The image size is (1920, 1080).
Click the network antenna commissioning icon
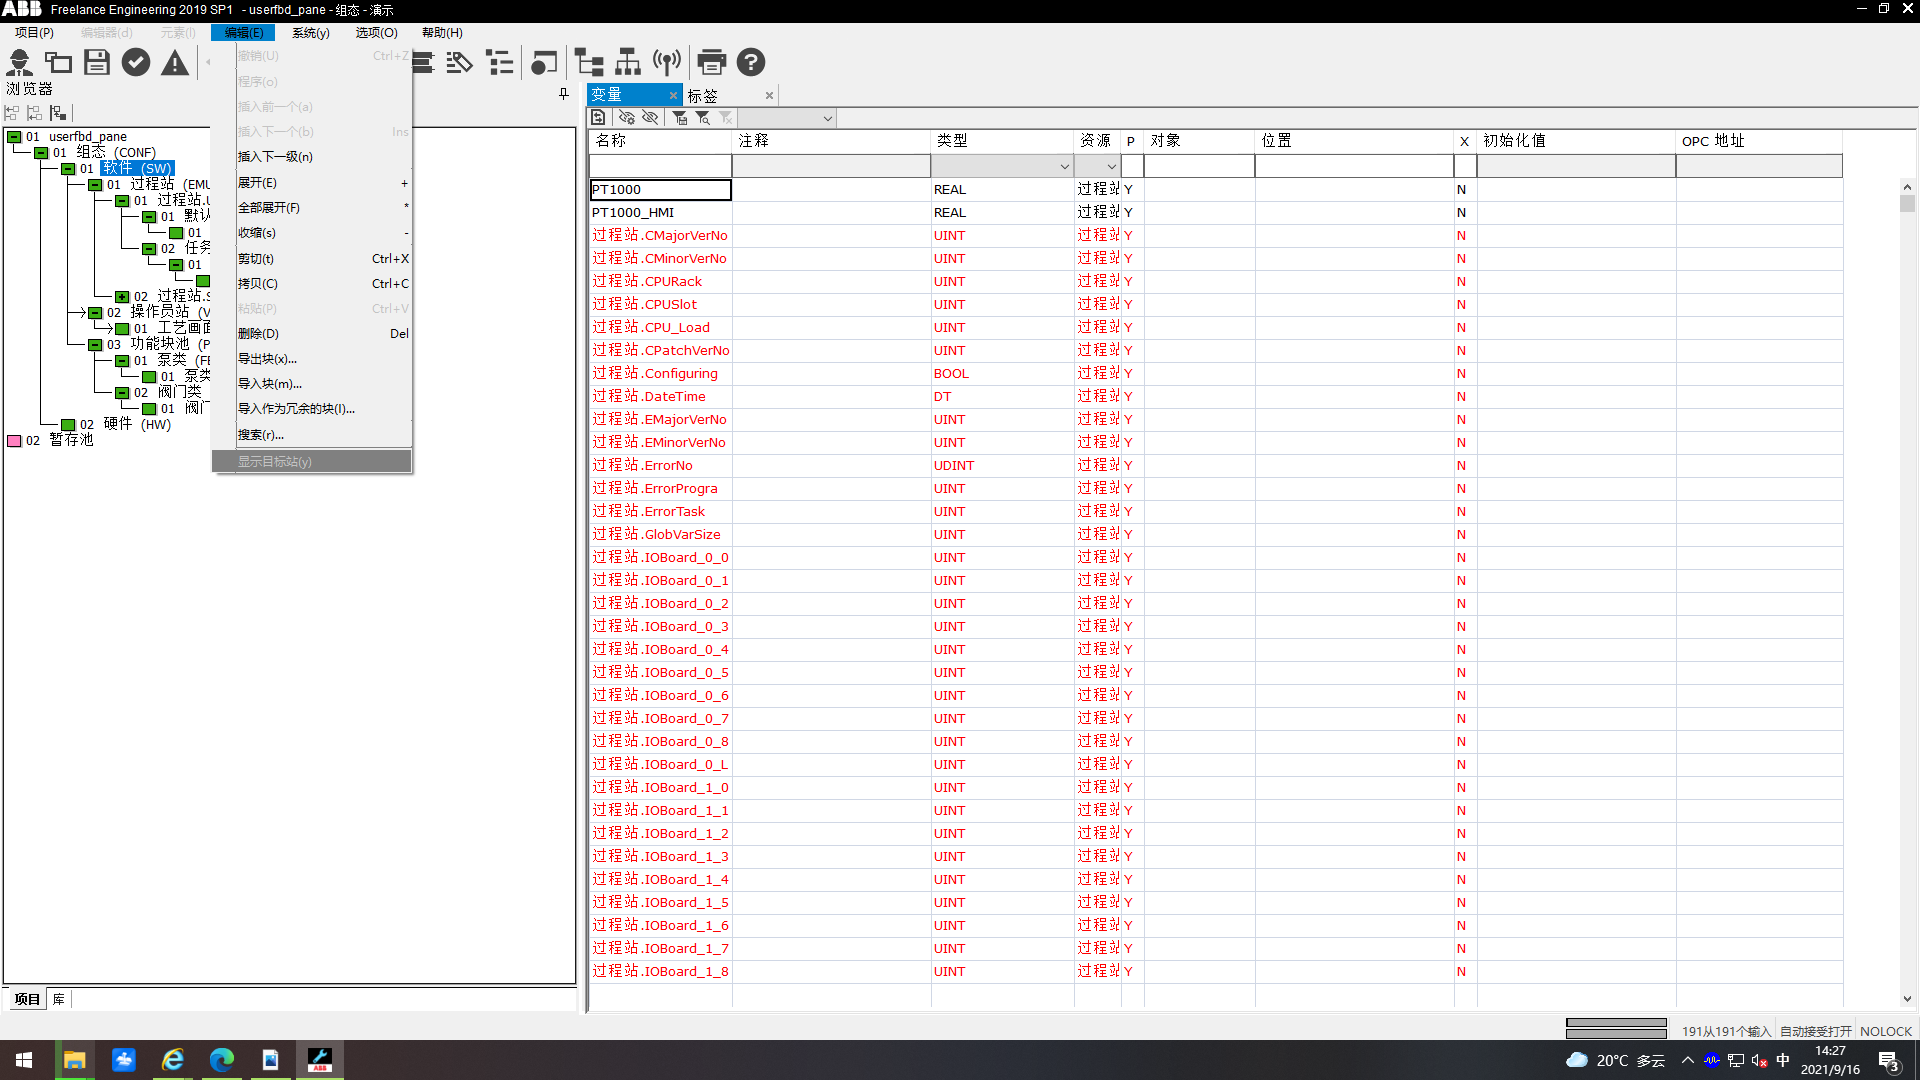click(667, 63)
